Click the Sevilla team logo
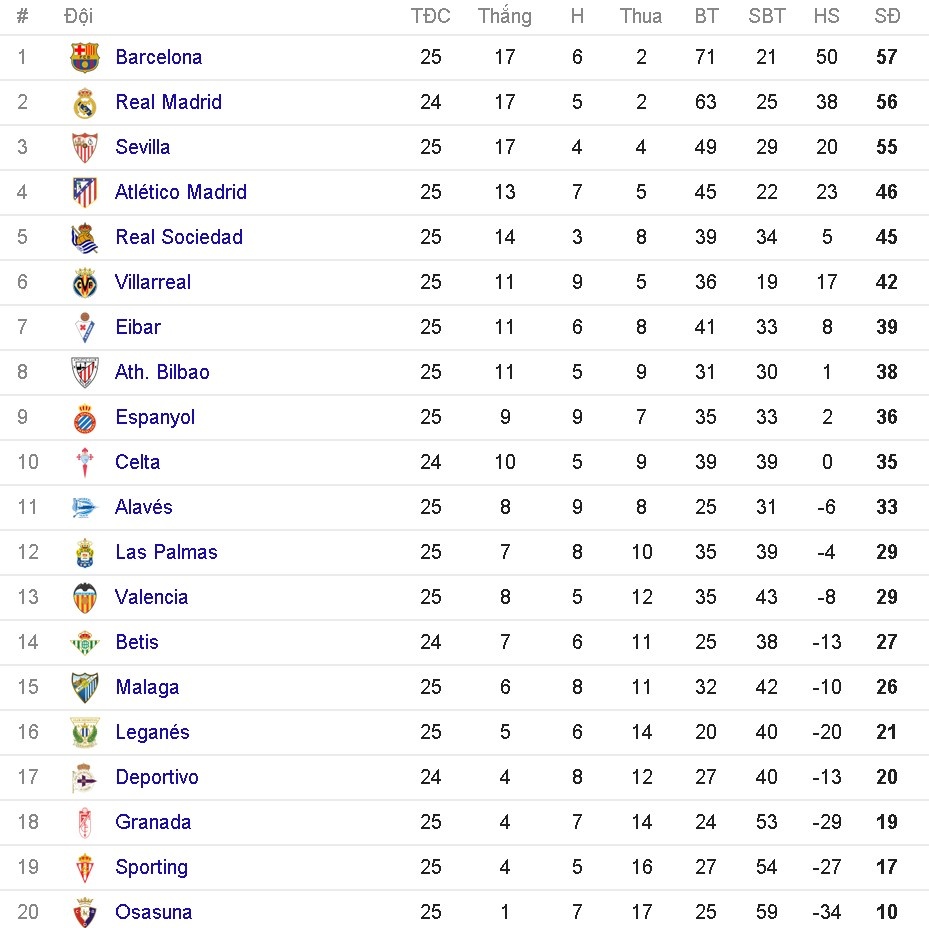The image size is (929, 928). (85, 147)
